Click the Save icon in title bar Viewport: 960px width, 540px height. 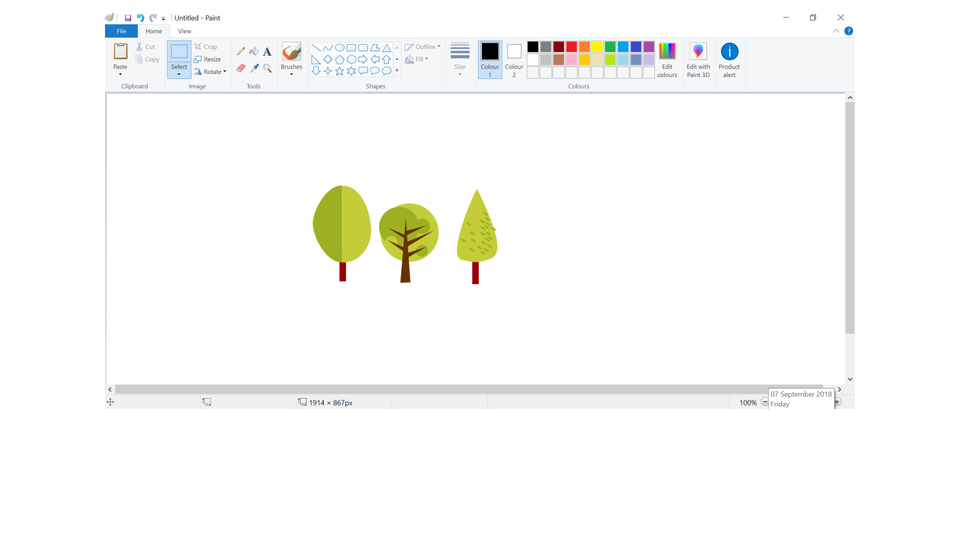(128, 18)
